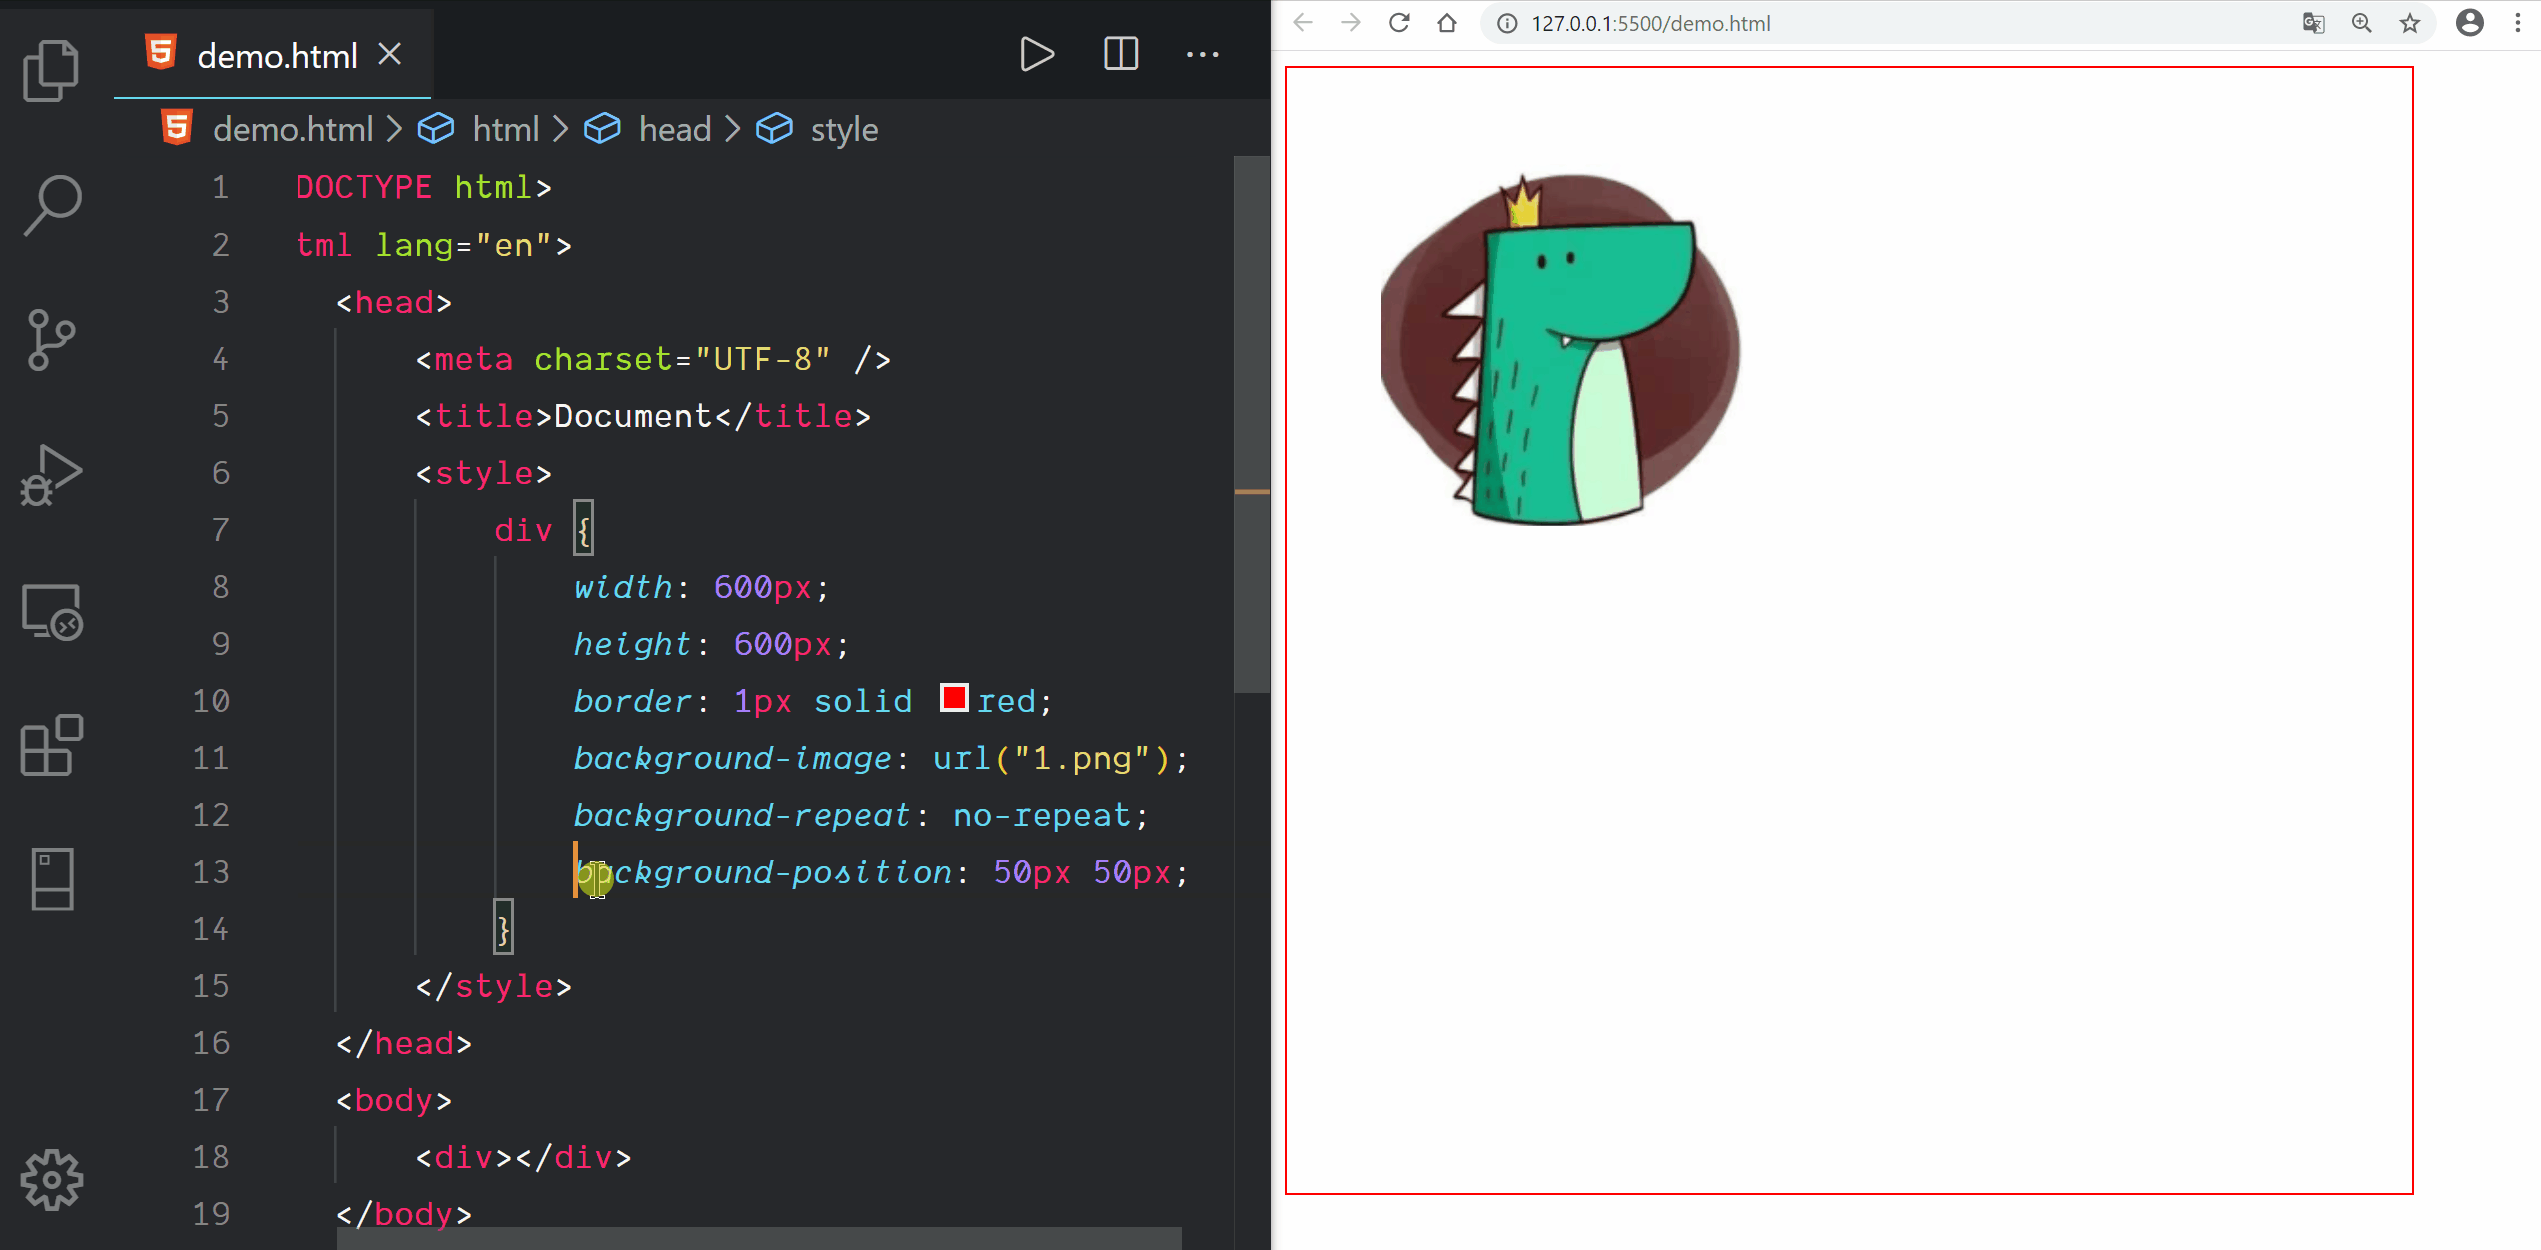This screenshot has width=2541, height=1250.
Task: Click the address bar URL 127.0.0.1:5500/demo.html
Action: (x=1650, y=23)
